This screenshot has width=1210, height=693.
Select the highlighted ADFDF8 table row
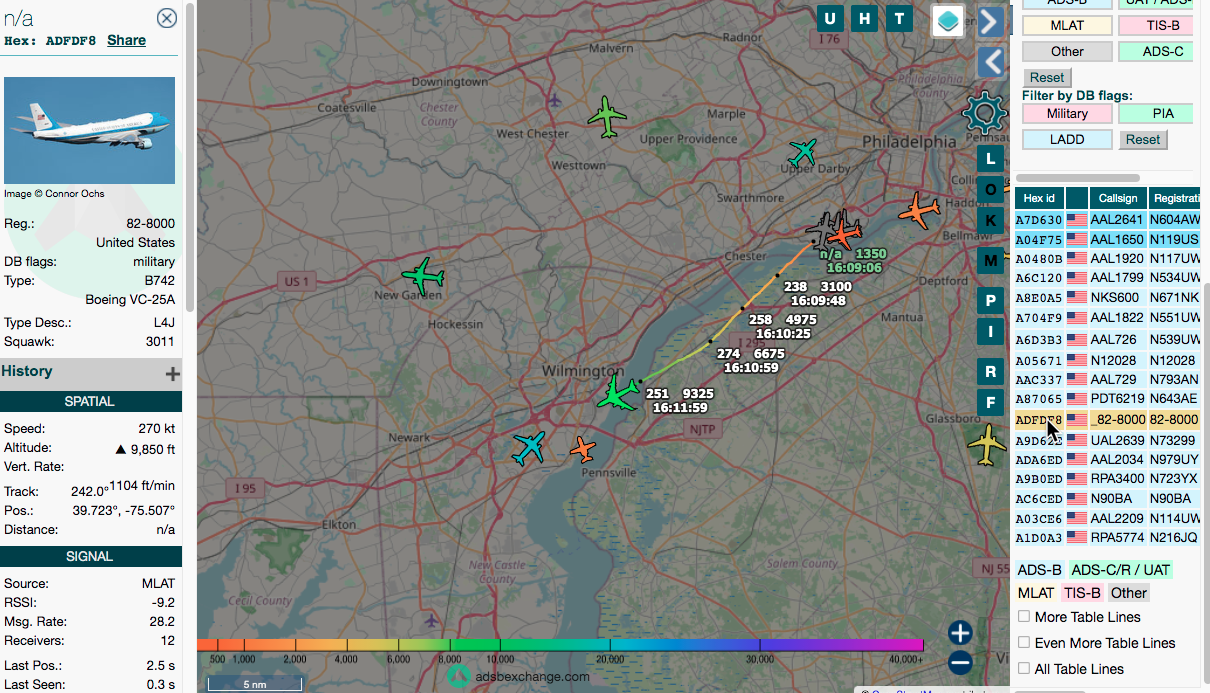tap(1108, 420)
